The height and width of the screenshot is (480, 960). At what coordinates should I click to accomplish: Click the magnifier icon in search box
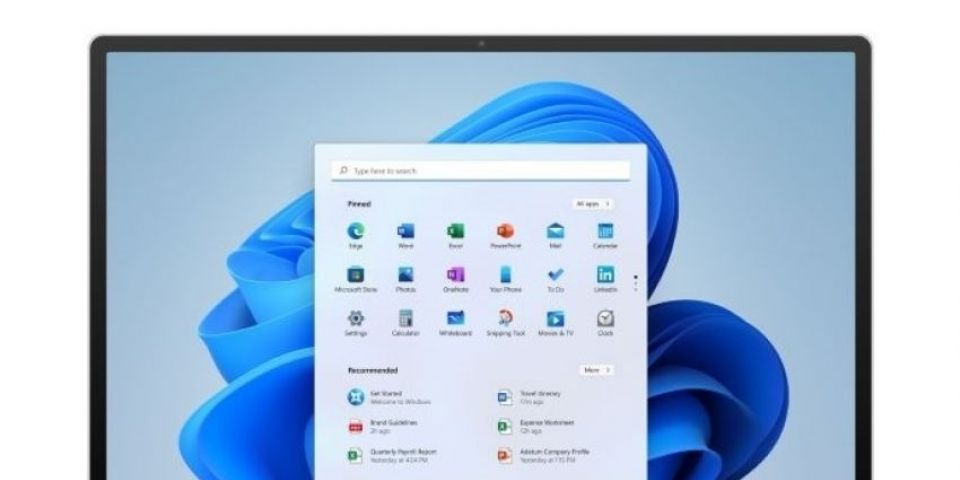pyautogui.click(x=343, y=171)
